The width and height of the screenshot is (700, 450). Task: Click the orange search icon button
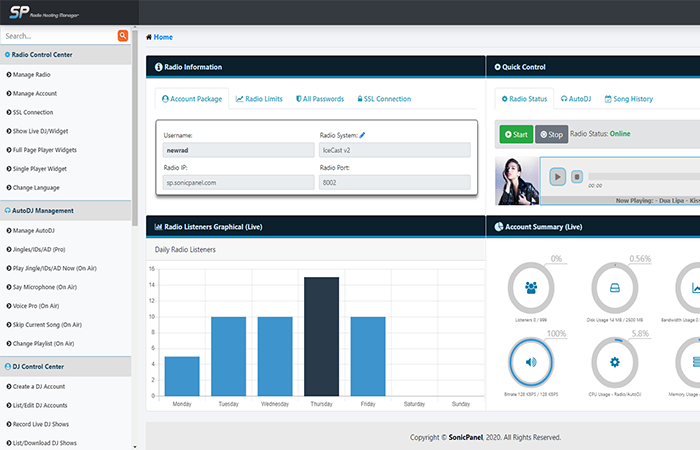[123, 36]
